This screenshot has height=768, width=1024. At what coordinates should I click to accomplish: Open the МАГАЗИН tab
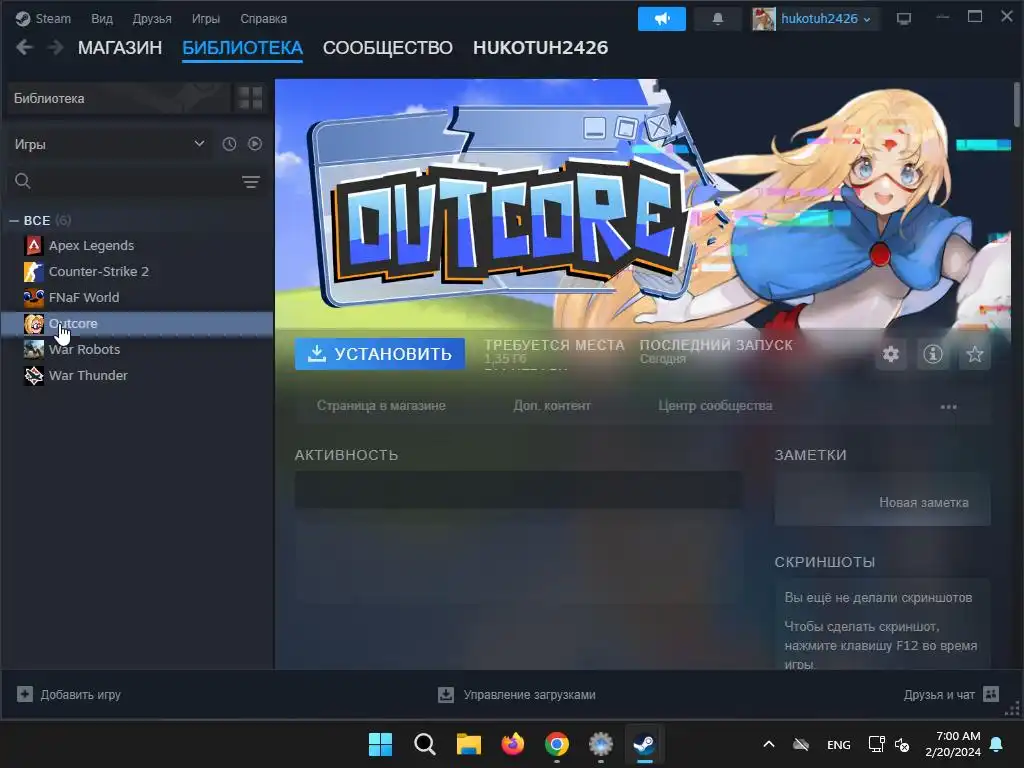120,48
